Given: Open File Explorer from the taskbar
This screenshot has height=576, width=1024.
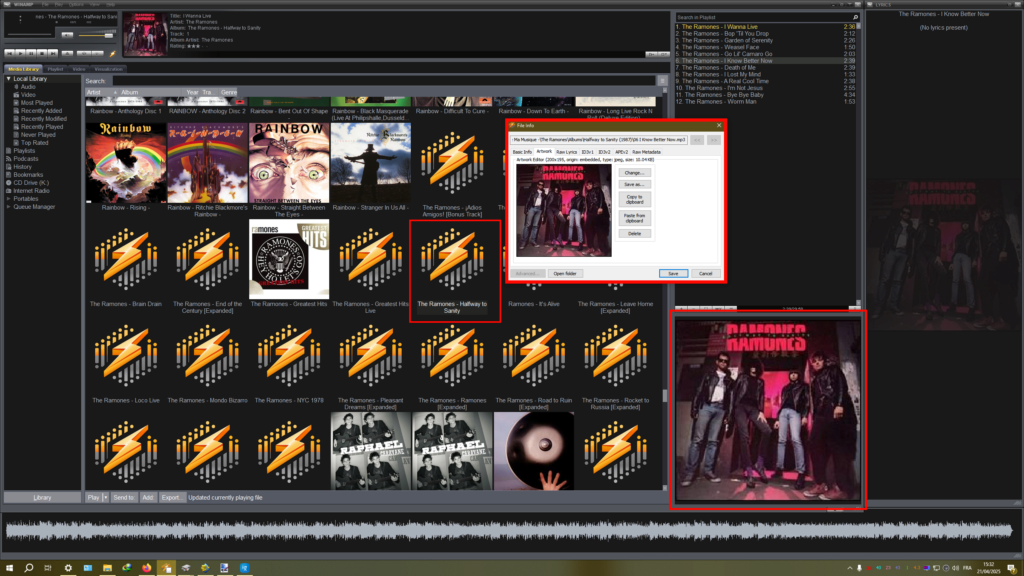Looking at the screenshot, I should [107, 568].
